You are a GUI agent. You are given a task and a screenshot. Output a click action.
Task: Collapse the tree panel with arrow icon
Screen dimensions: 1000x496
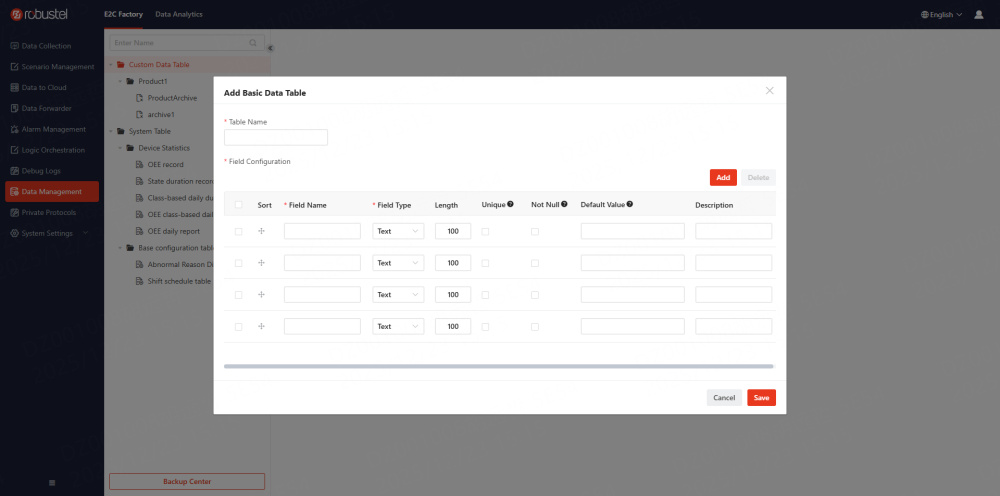pyautogui.click(x=270, y=48)
